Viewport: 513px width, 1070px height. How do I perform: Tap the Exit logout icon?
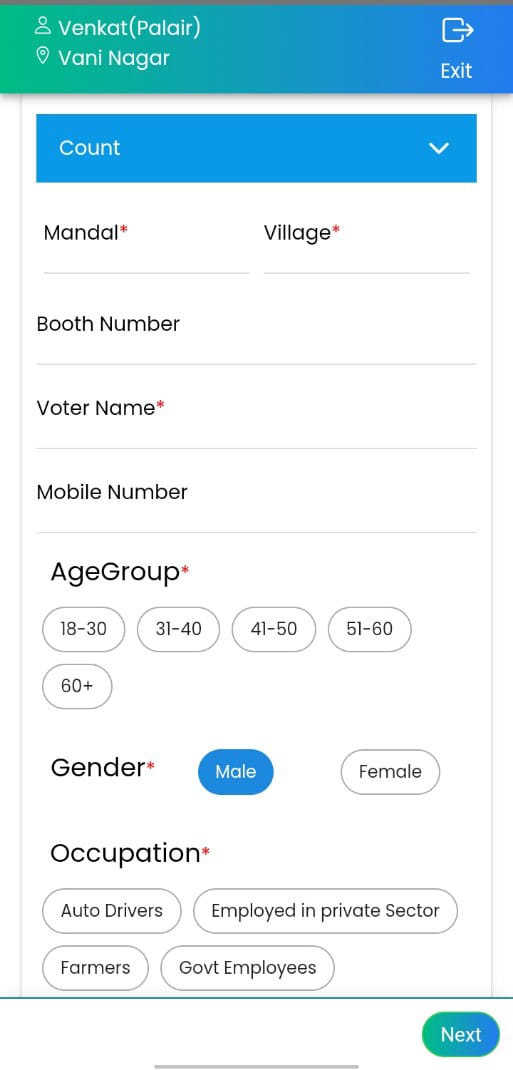pos(457,31)
